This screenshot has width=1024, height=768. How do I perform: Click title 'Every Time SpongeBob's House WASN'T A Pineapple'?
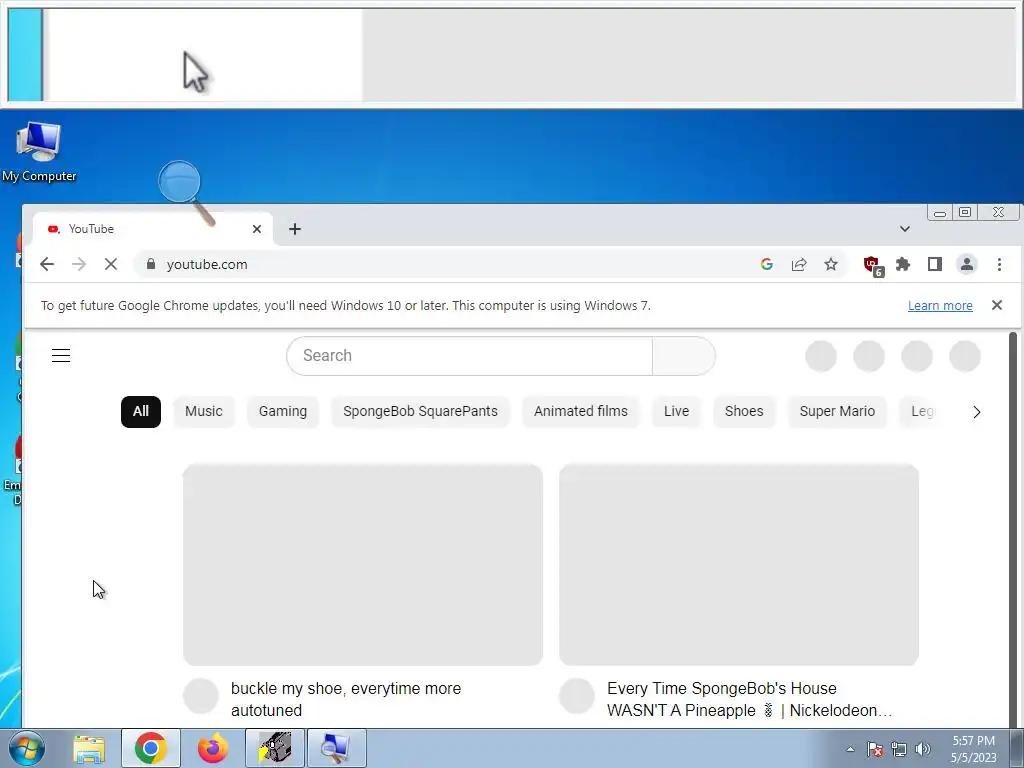pos(749,699)
